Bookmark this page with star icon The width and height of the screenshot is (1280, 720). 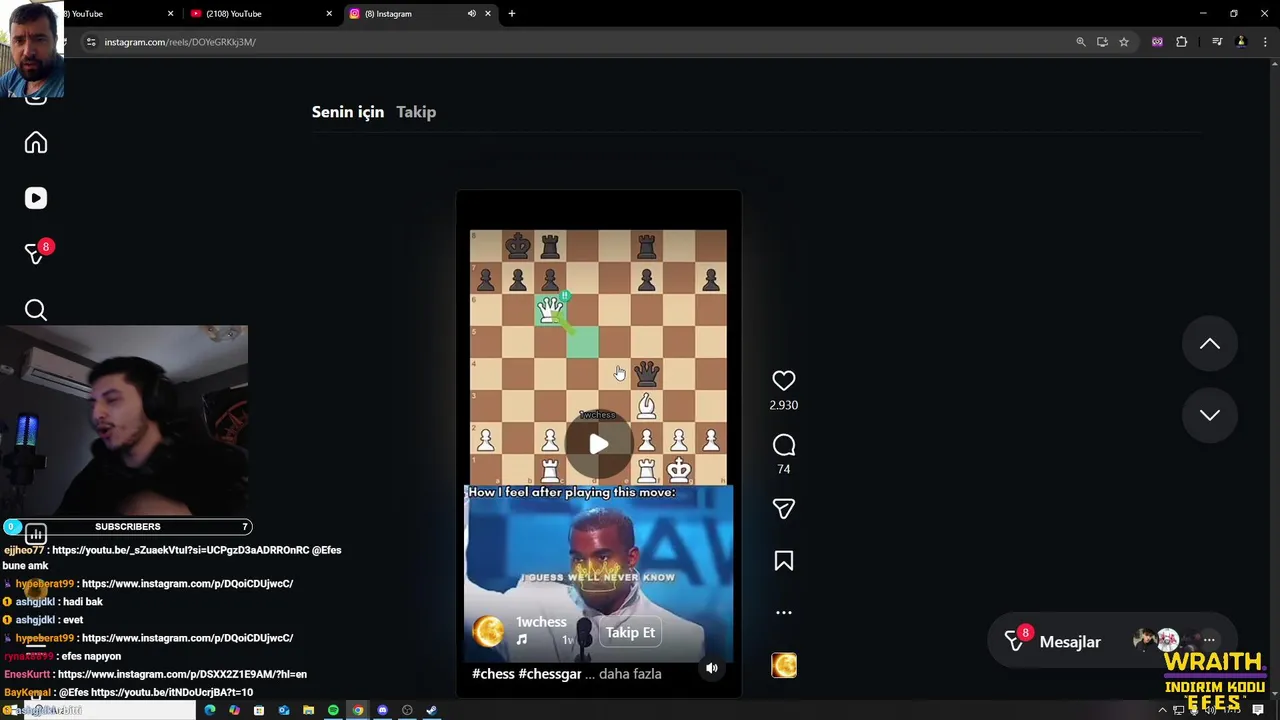1124,42
